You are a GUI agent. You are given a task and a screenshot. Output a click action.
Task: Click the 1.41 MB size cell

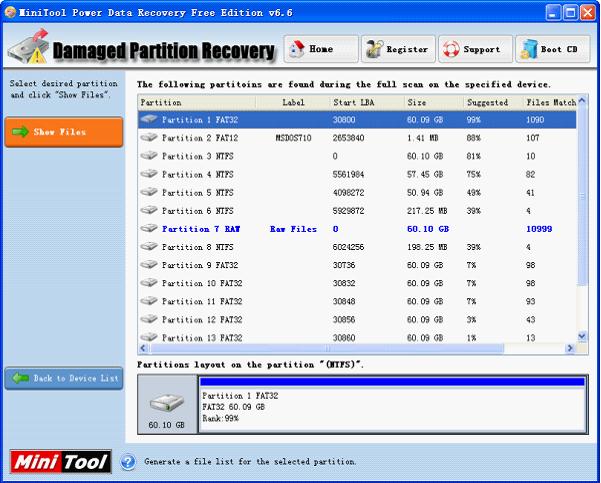tap(423, 138)
